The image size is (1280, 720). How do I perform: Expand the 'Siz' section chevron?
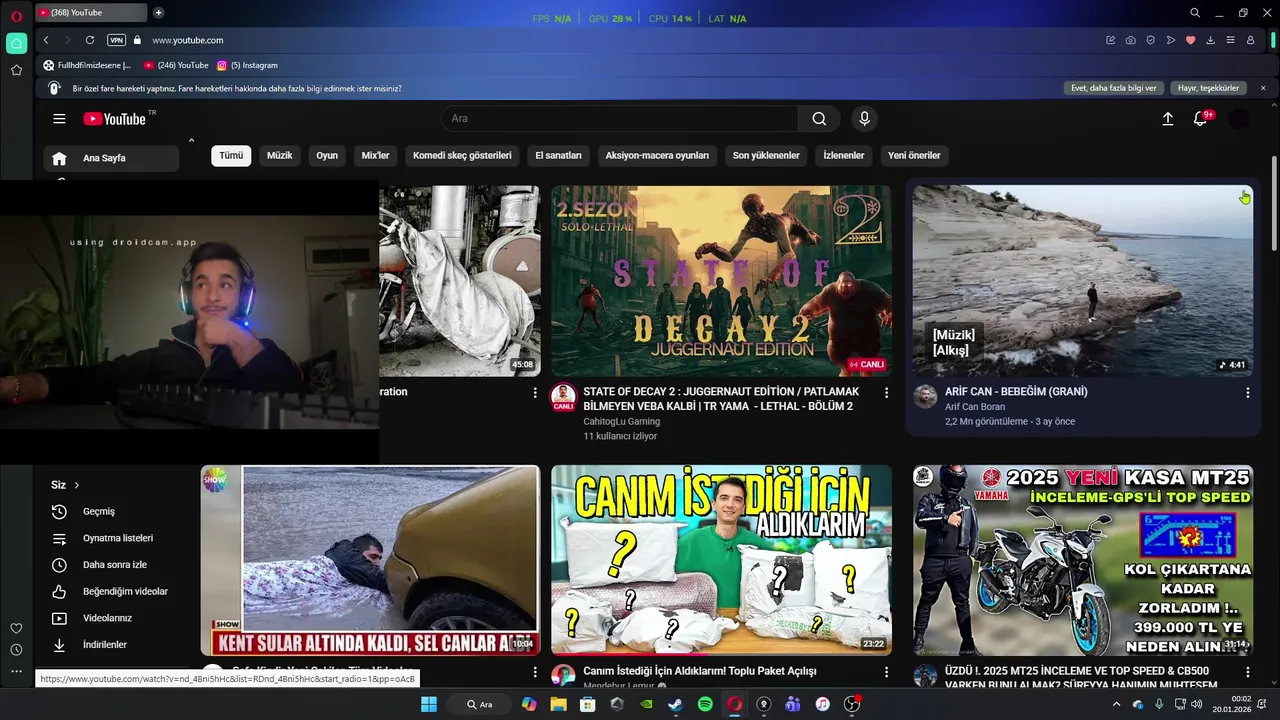point(76,485)
